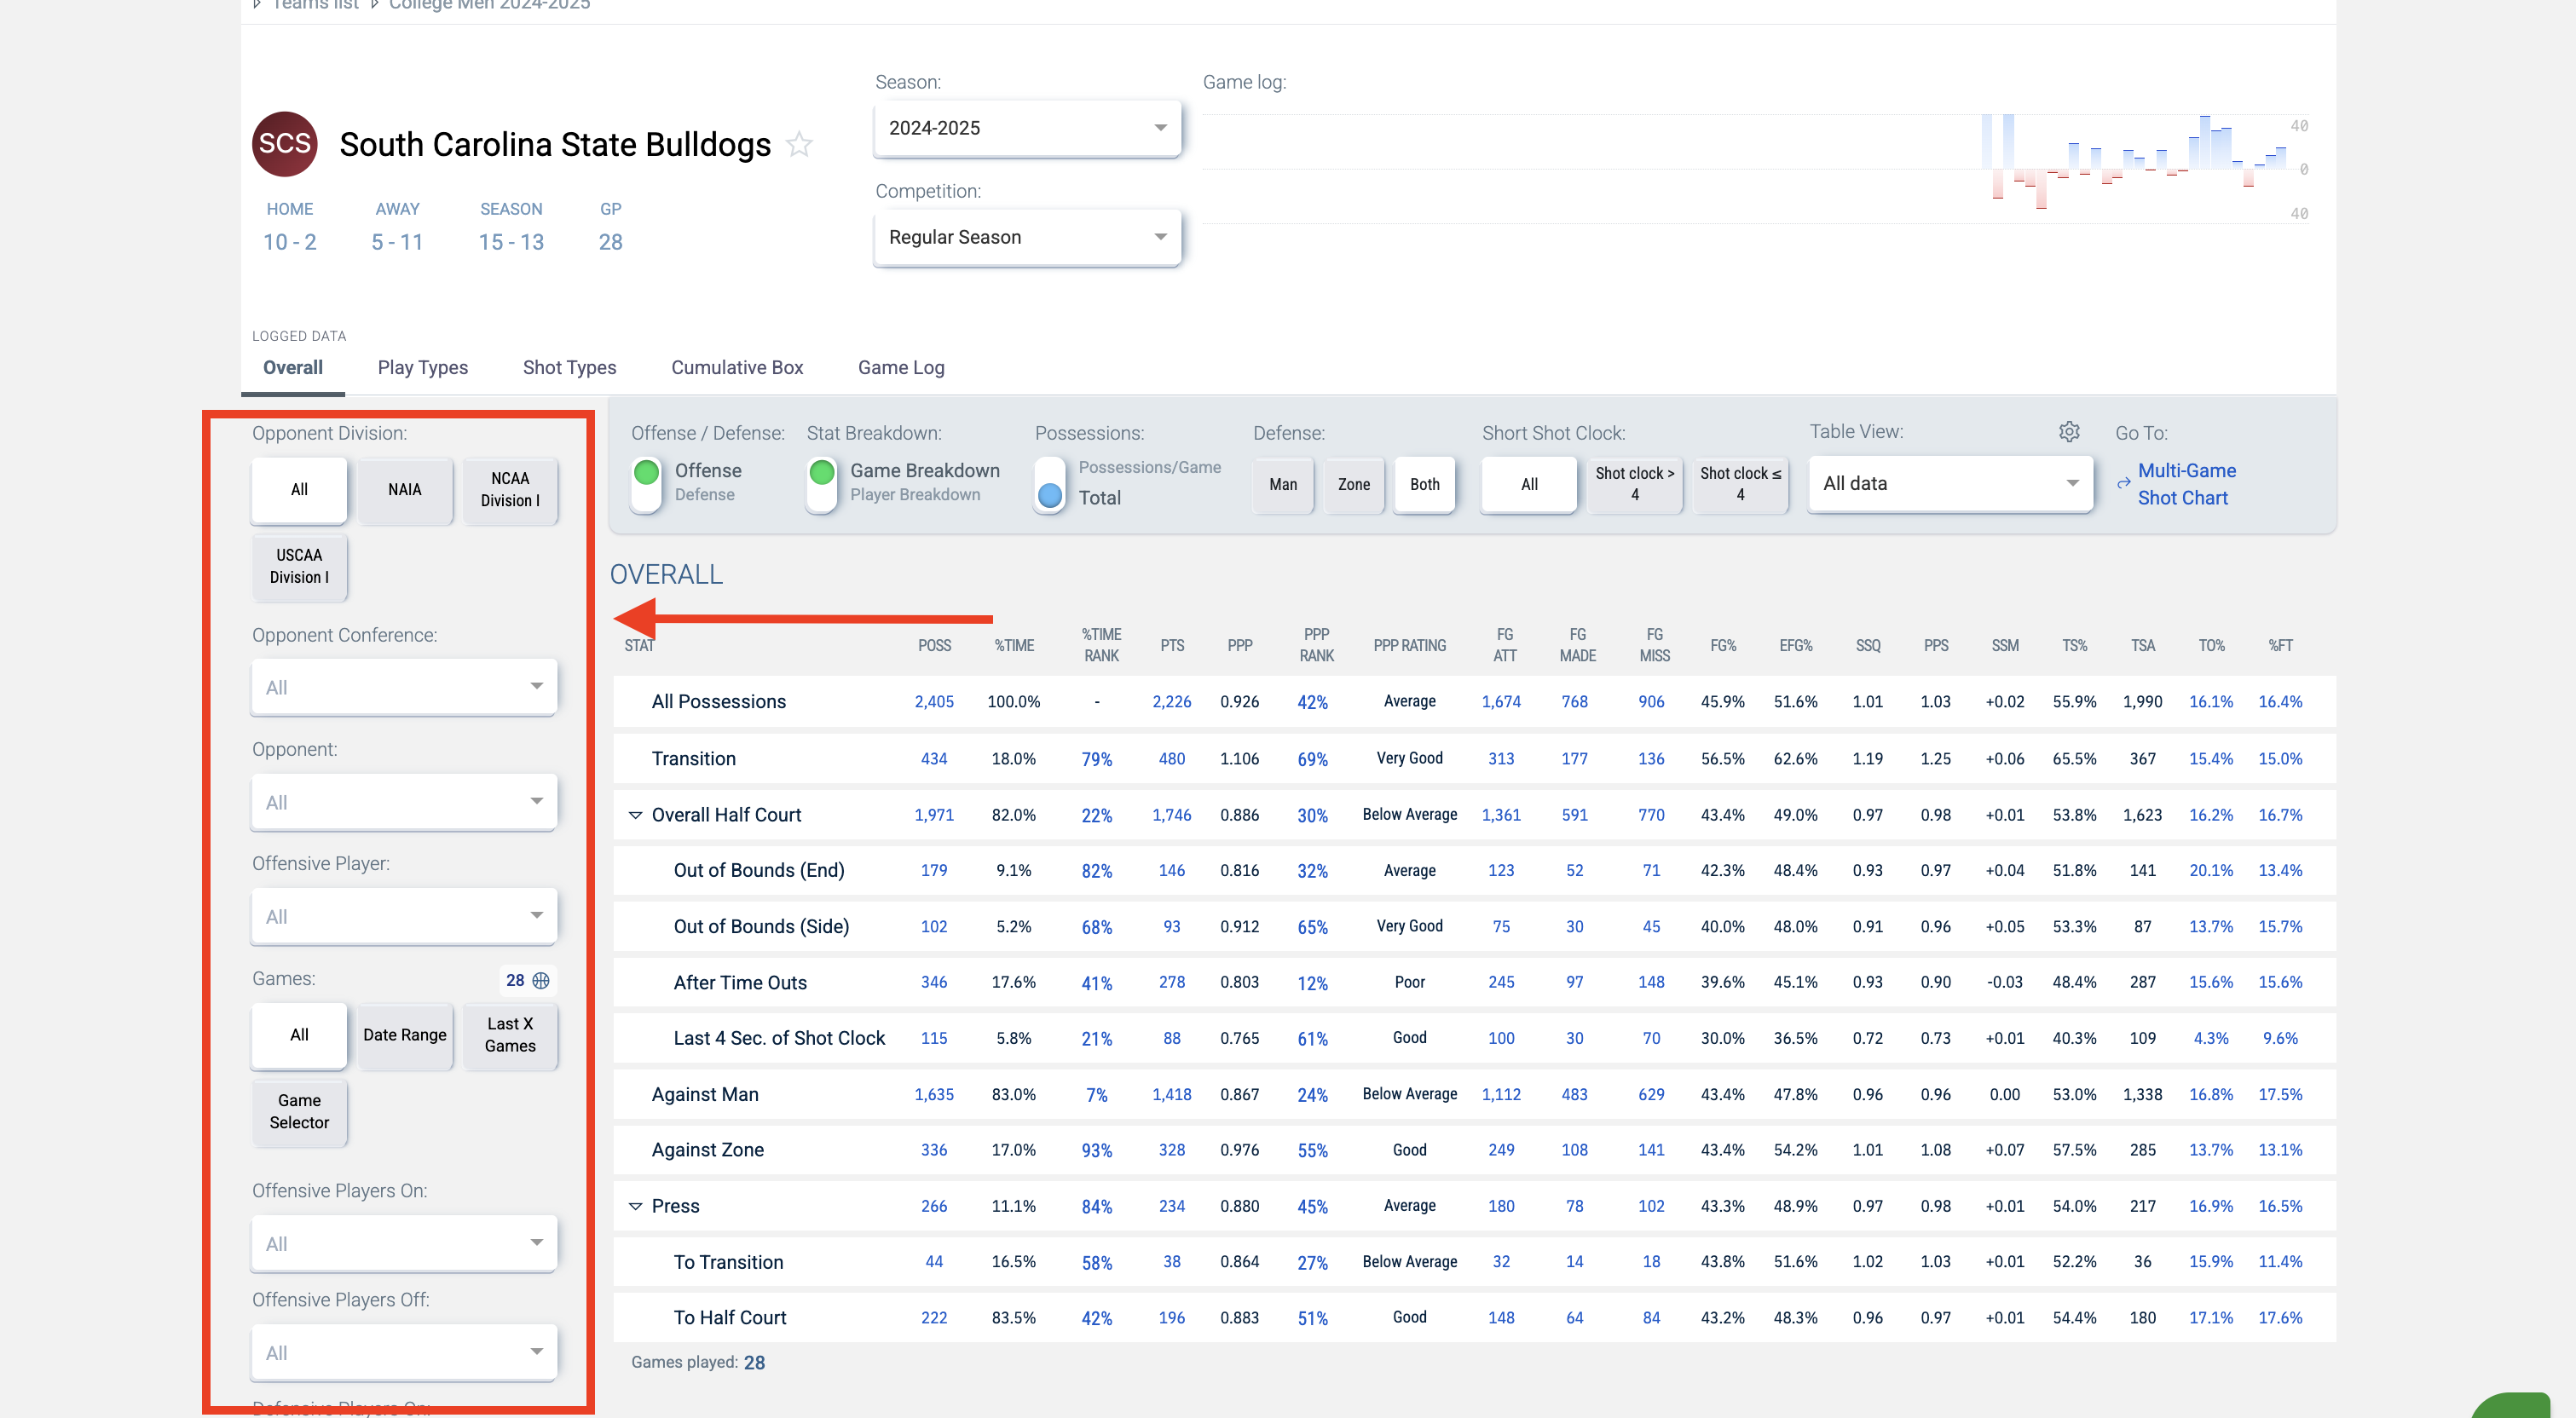The height and width of the screenshot is (1418, 2576).
Task: Toggle the Offense / Defense switch
Action: 647,483
